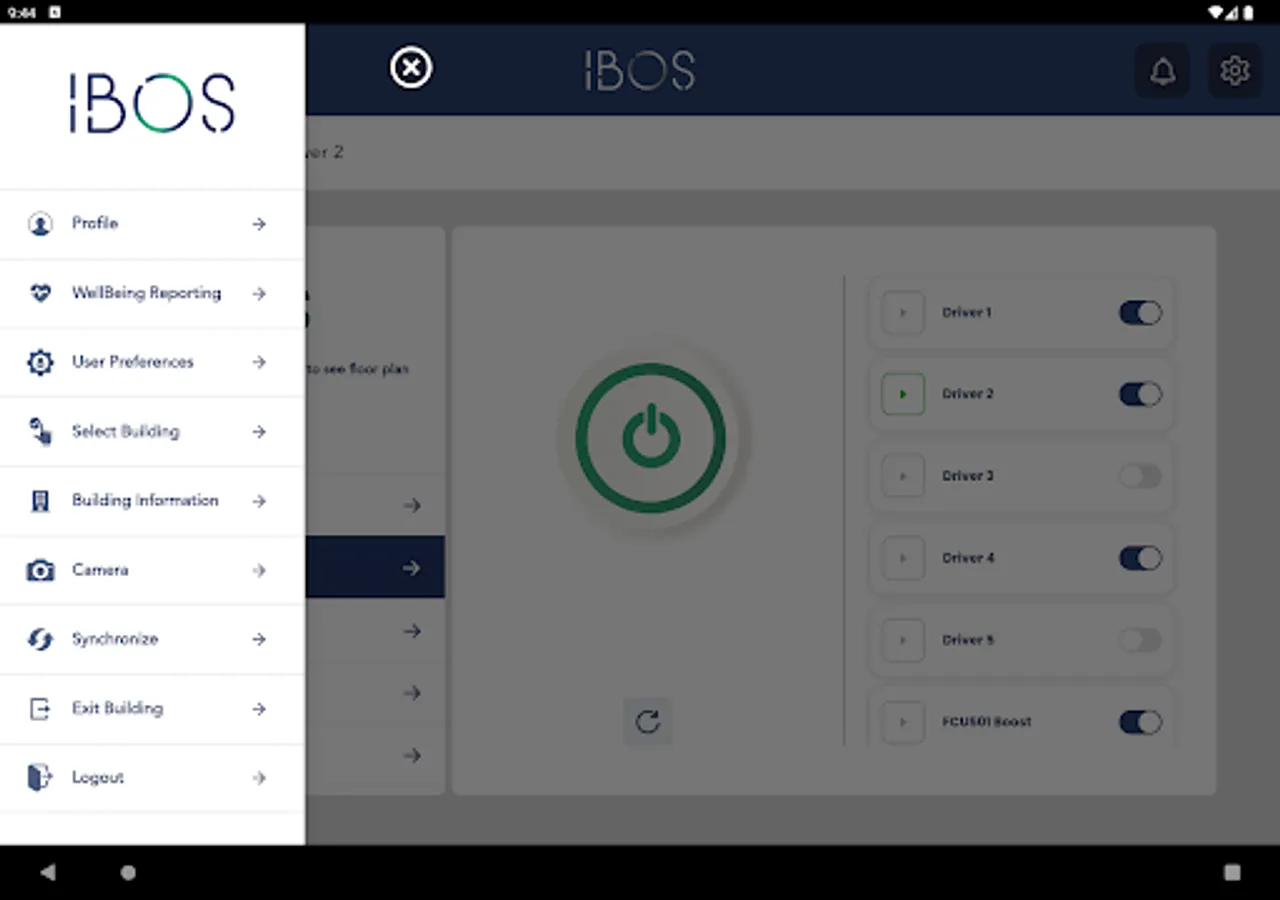Tap Android back navigation button
The width and height of the screenshot is (1280, 900).
[48, 873]
